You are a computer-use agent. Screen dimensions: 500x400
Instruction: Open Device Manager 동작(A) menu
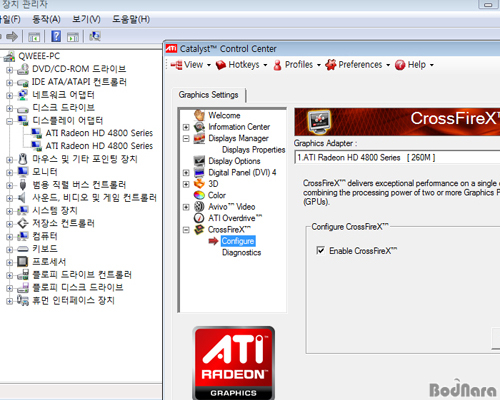point(46,19)
